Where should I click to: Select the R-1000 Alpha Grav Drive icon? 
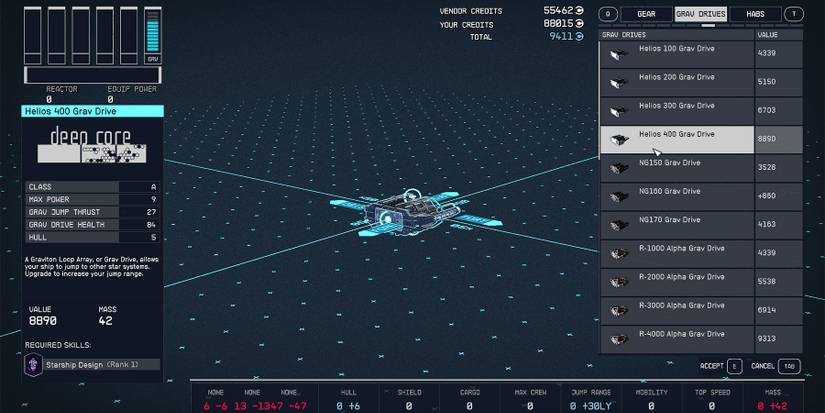point(619,254)
